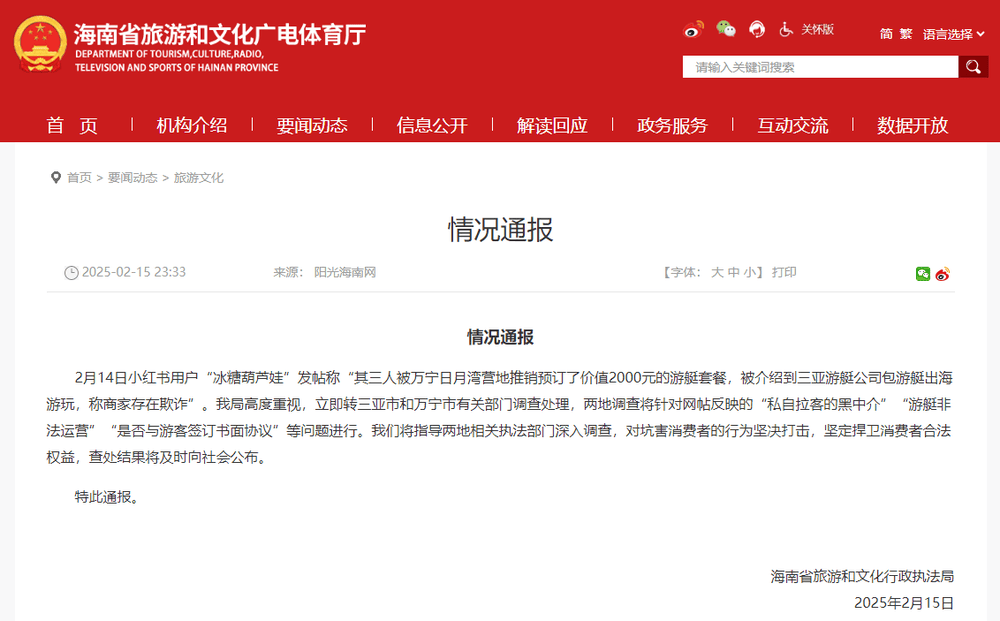
Task: Click the 关怀版 accessibility wheelchair icon
Action: coord(785,29)
